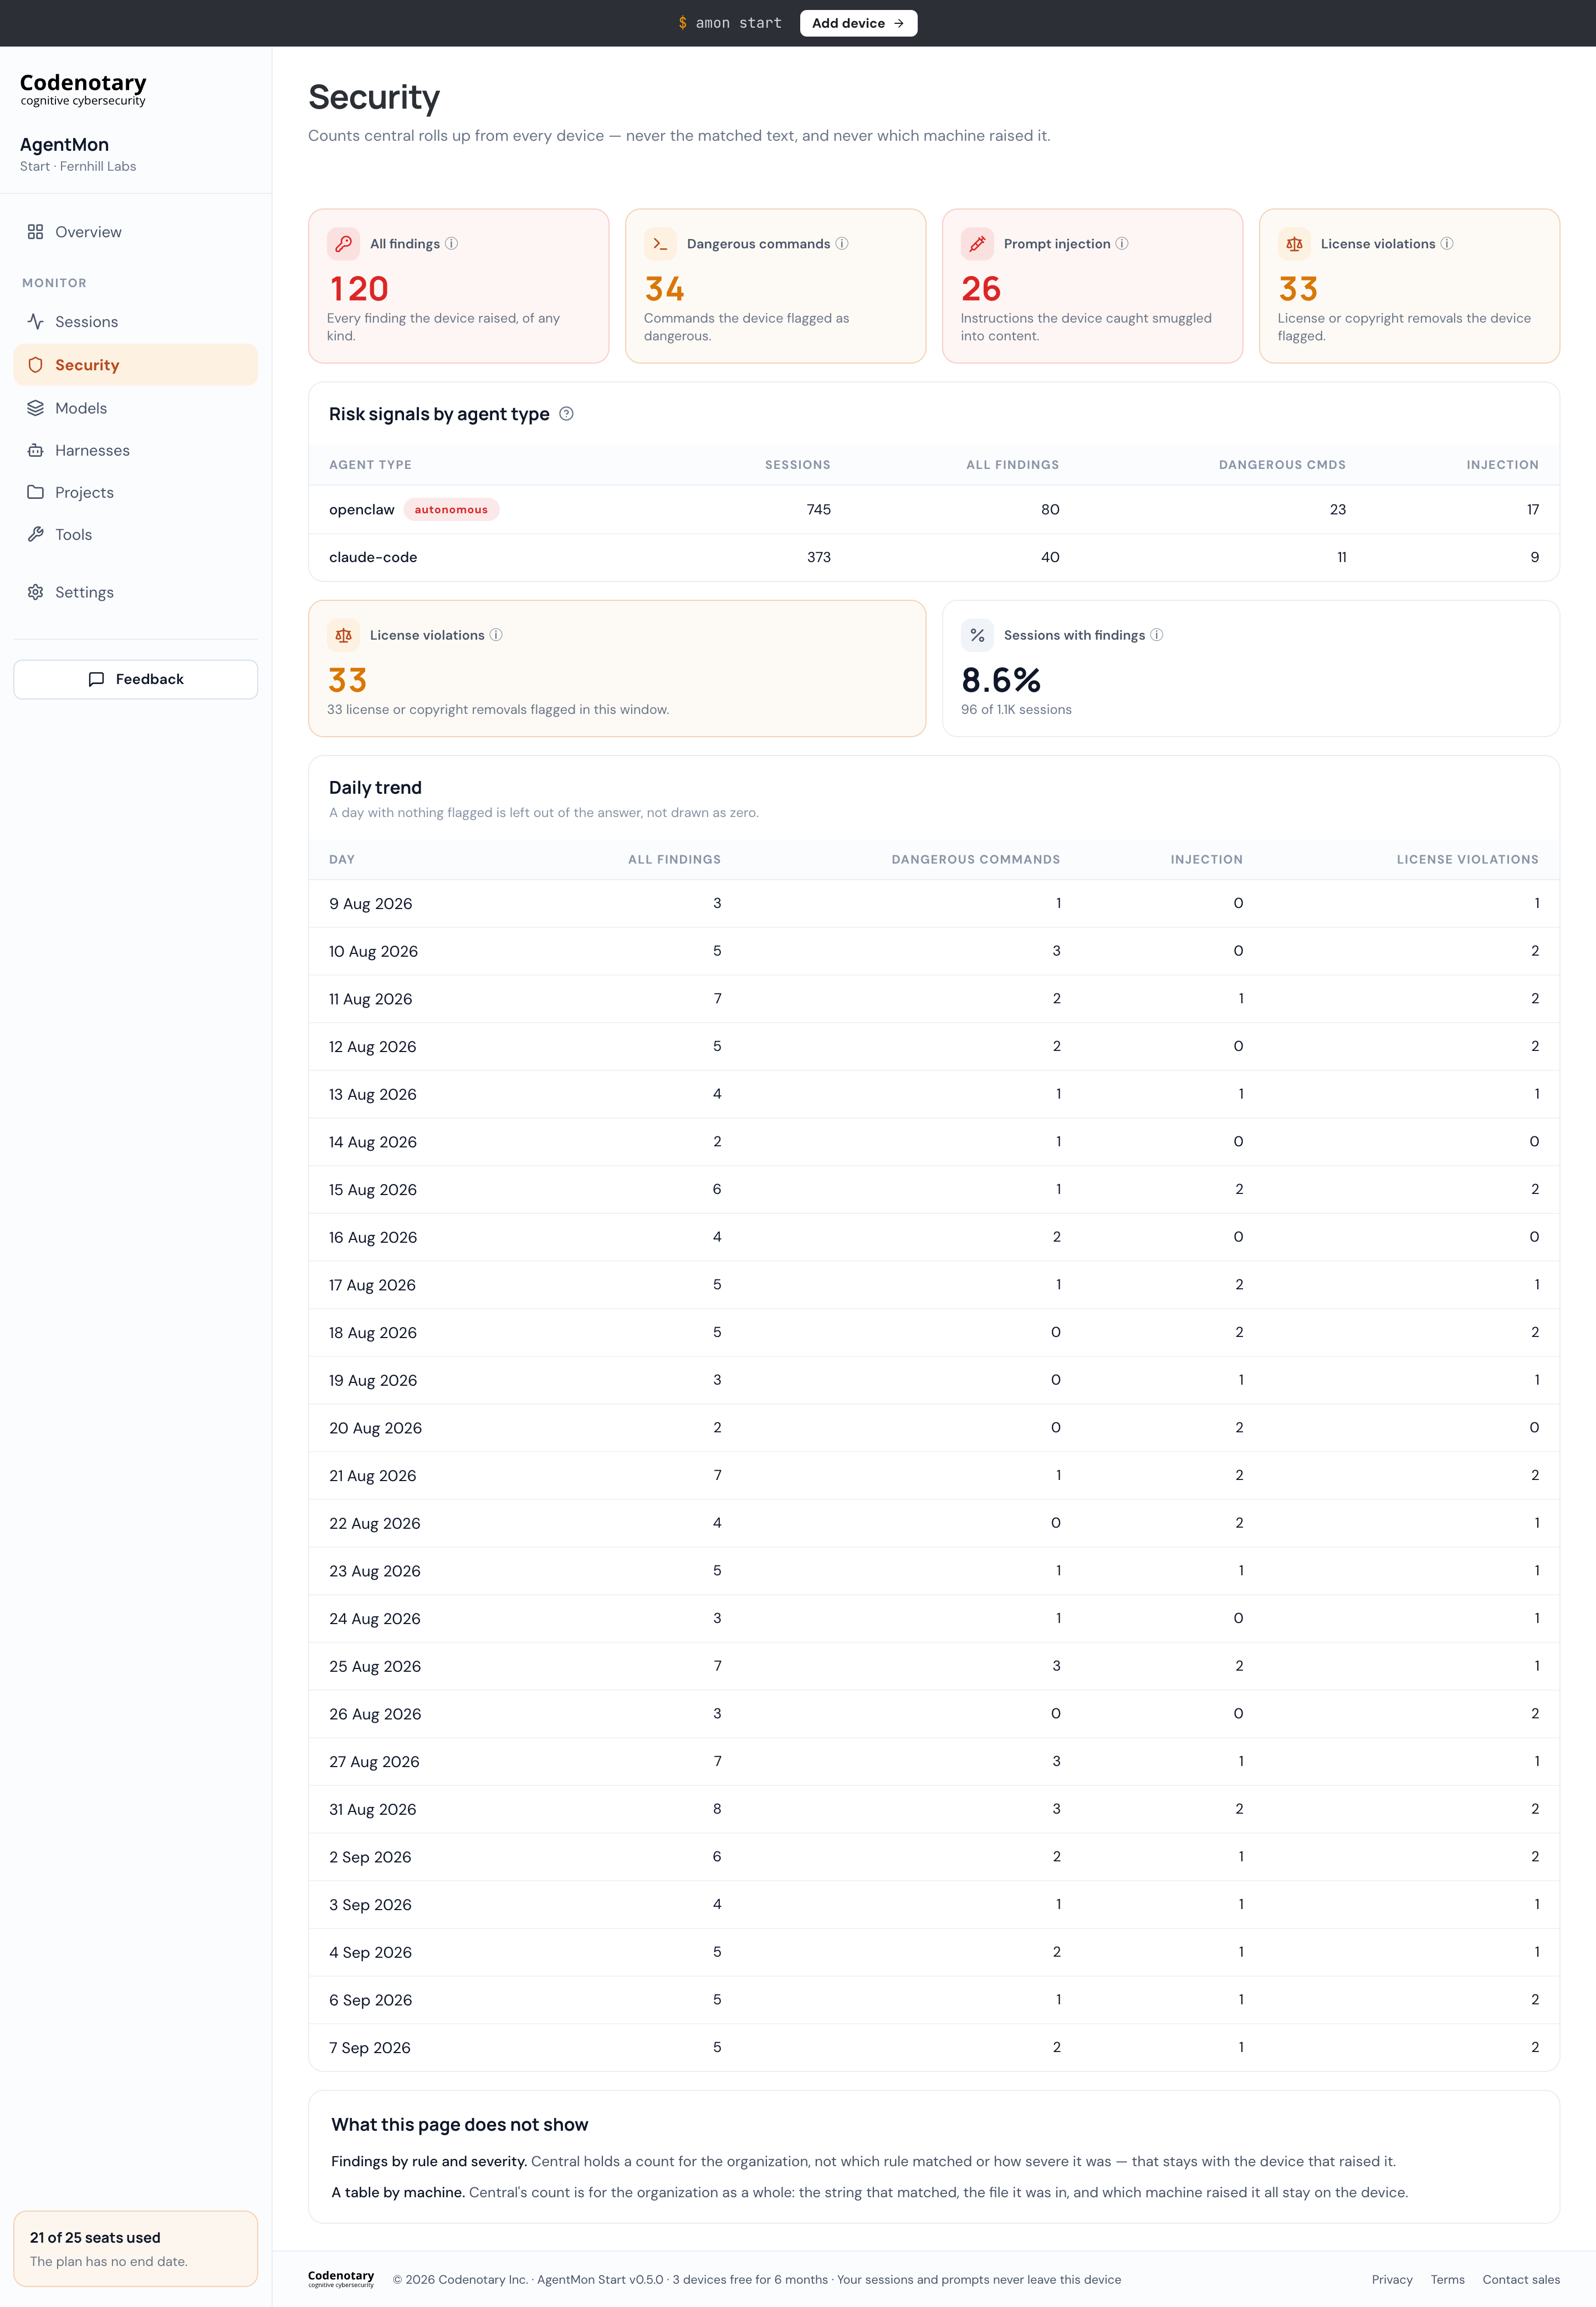Click the Sessions column header in Risk signals
1596x2307 pixels.
[x=797, y=465]
